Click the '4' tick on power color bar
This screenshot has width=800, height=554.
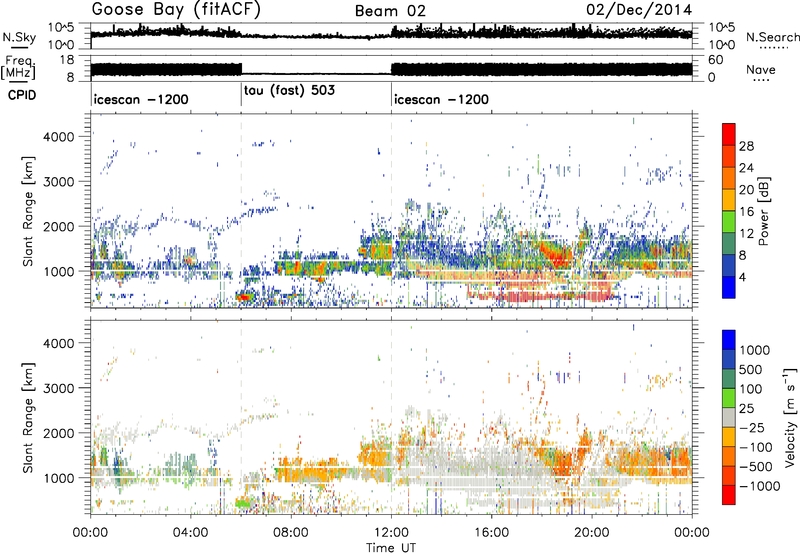pos(743,278)
